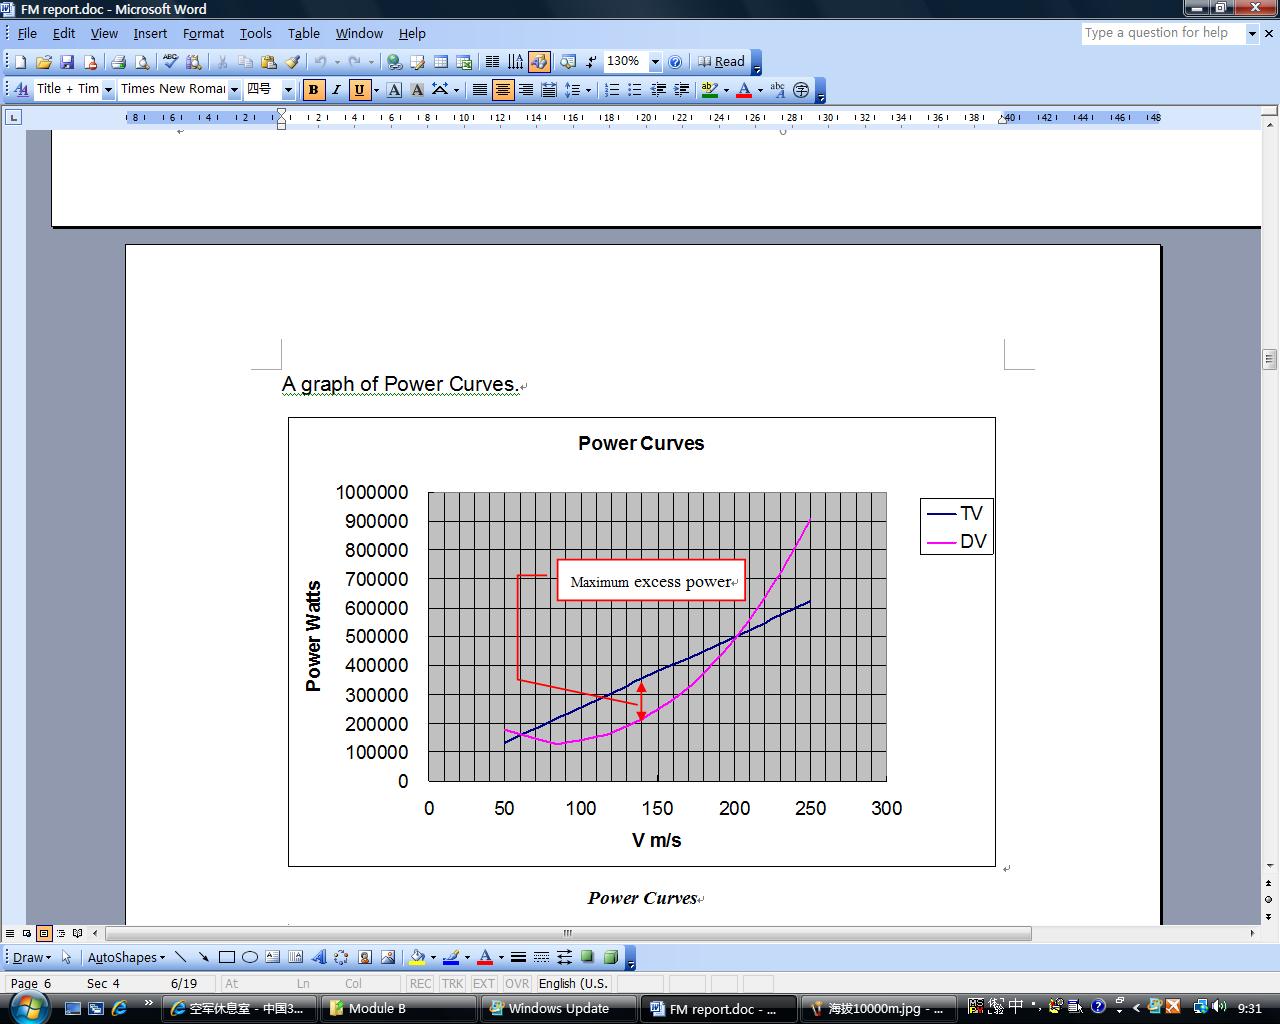Click the Insert Picture icon in Drawing toolbar
Screen dimensions: 1280x1024
point(388,957)
